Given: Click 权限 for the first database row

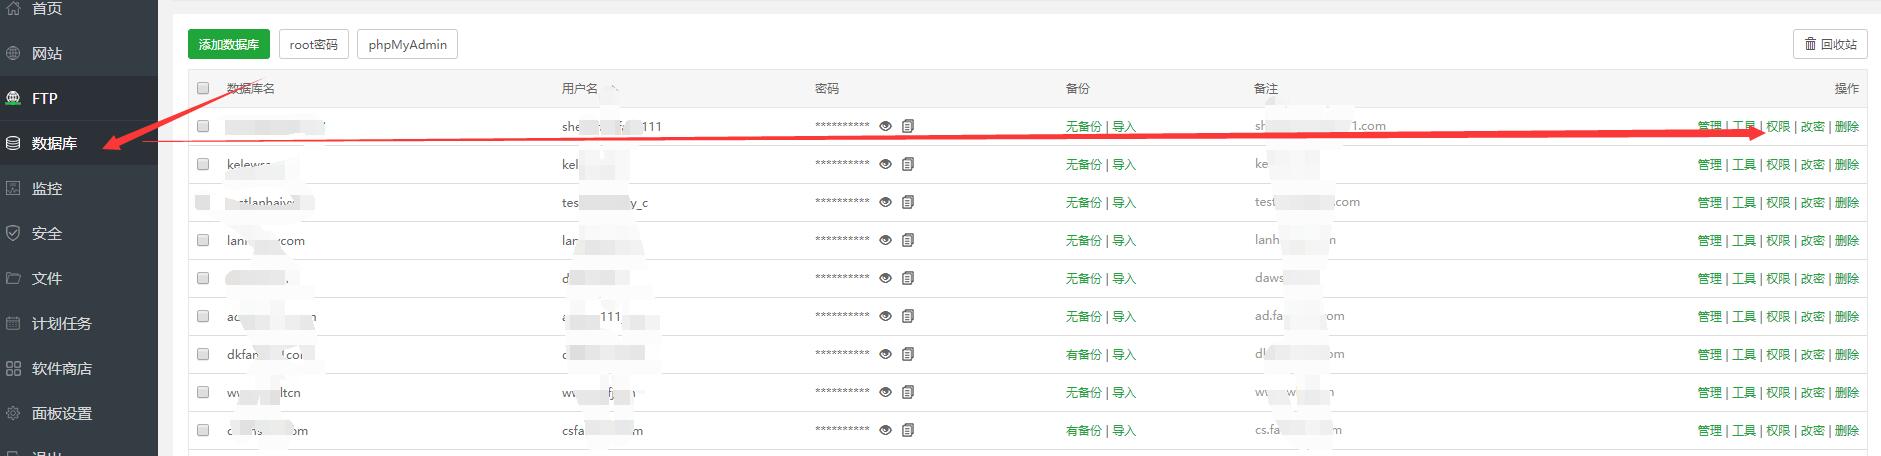Looking at the screenshot, I should [1778, 126].
